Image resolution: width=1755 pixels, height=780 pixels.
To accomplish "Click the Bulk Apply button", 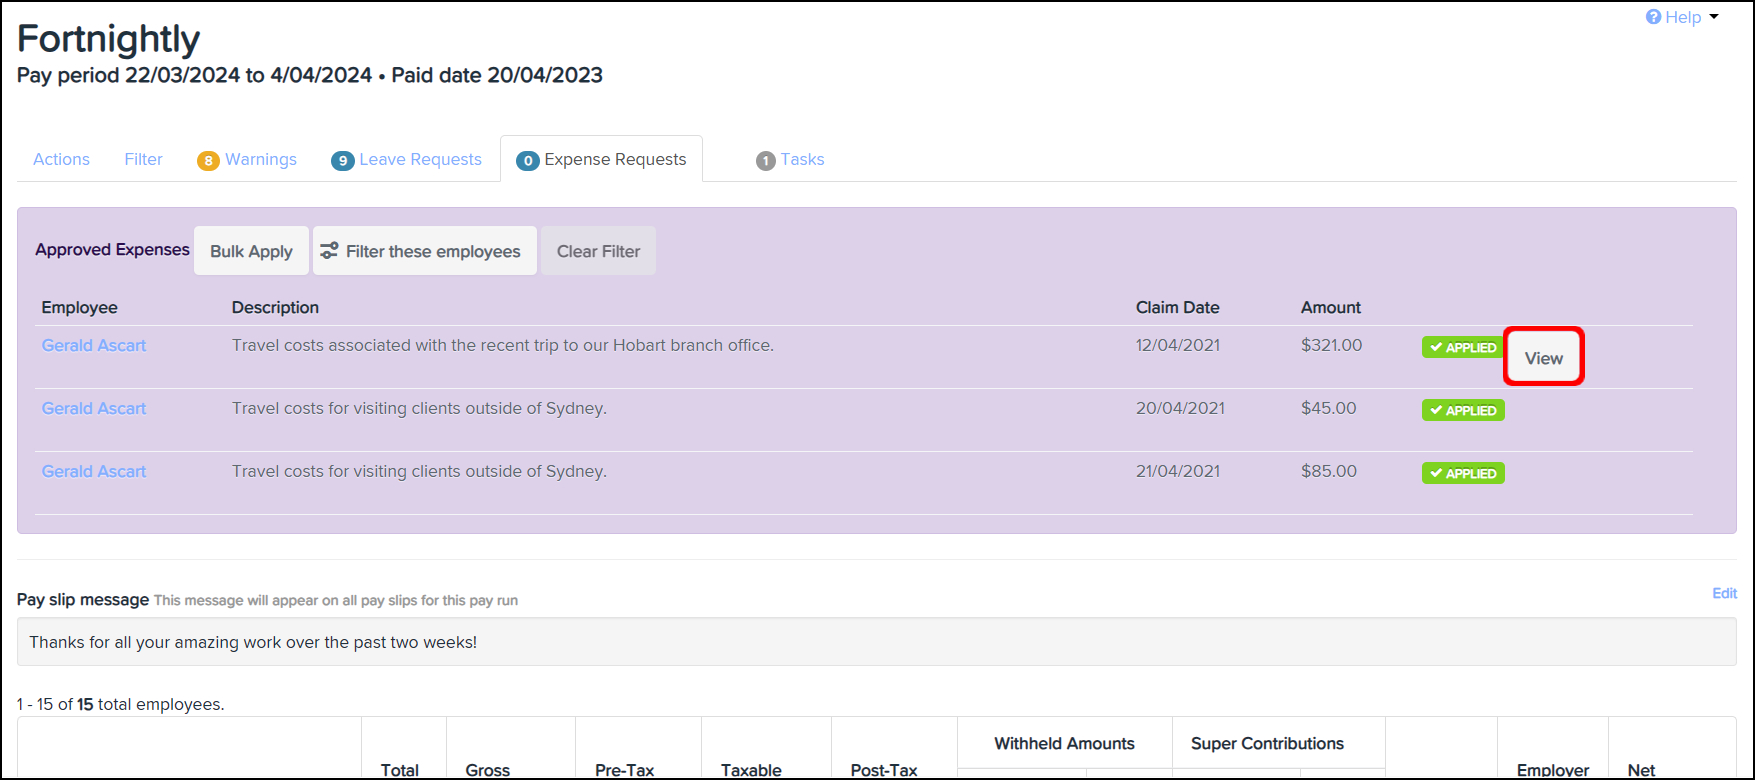I will [251, 251].
